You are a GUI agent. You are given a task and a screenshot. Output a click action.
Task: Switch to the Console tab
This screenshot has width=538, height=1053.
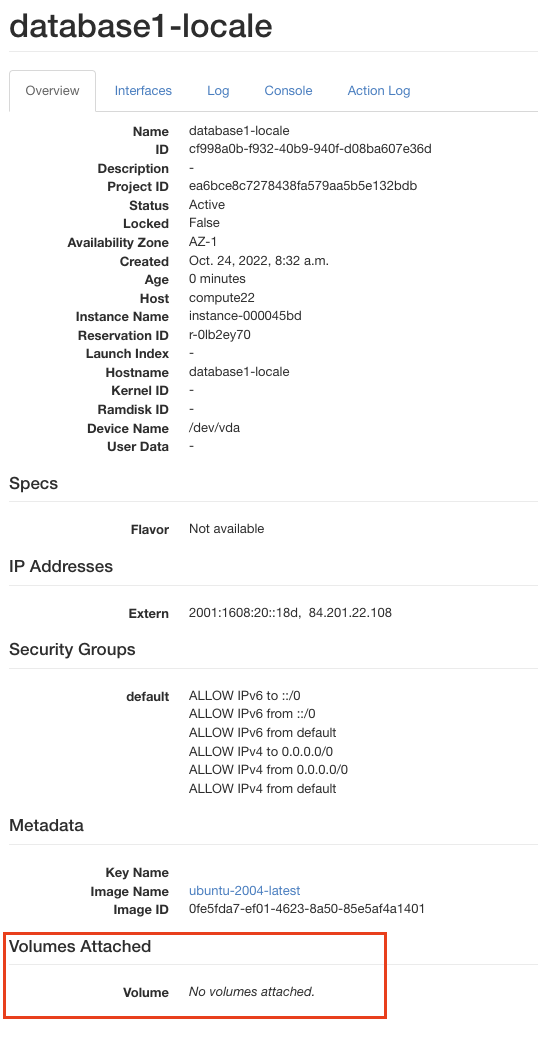288,91
